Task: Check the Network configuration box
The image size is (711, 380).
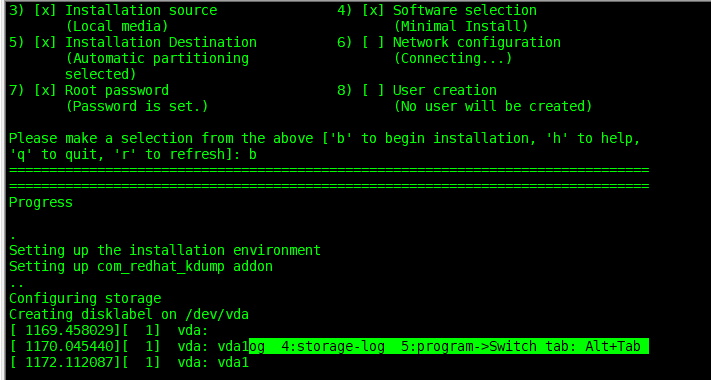Action: [x=373, y=42]
